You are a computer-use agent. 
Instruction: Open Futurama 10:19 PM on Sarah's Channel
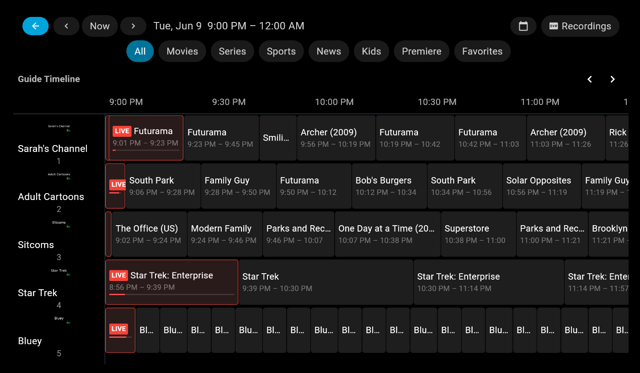point(415,138)
